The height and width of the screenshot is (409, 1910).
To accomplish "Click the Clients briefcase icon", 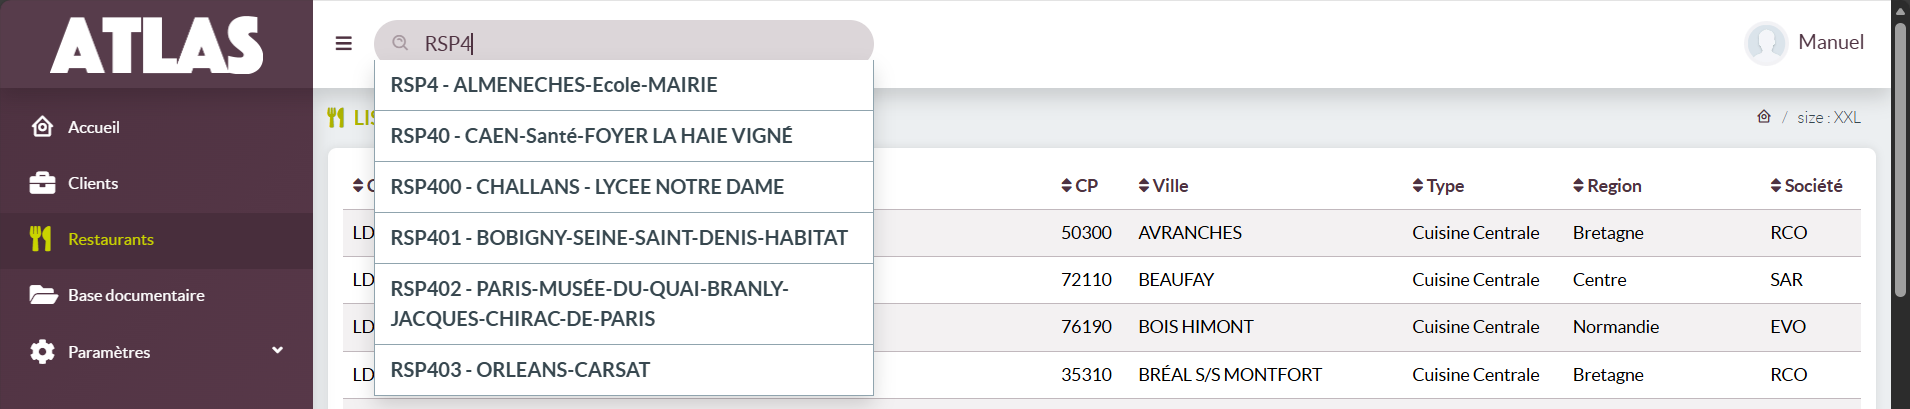I will click(x=42, y=183).
